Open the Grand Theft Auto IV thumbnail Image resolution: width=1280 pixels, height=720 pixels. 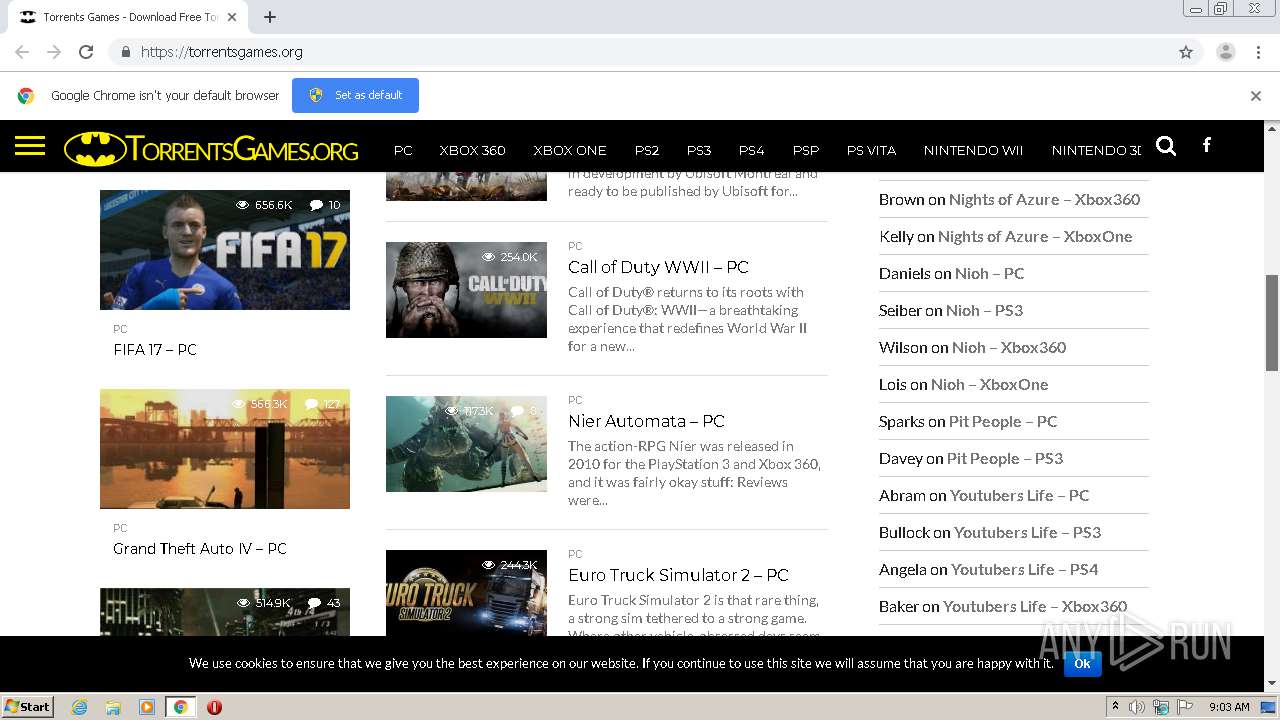(225, 449)
